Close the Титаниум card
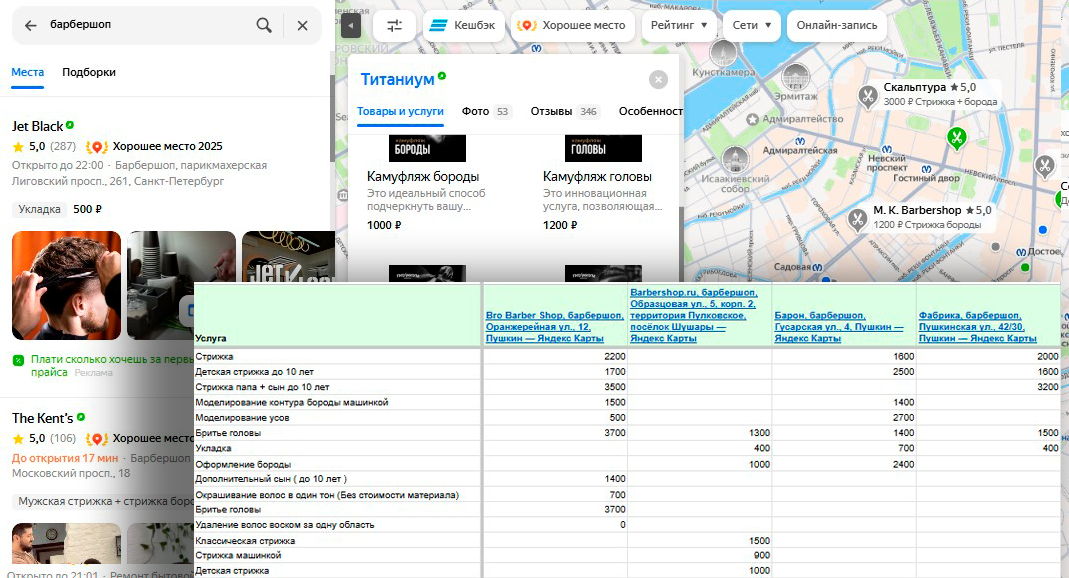 click(658, 80)
